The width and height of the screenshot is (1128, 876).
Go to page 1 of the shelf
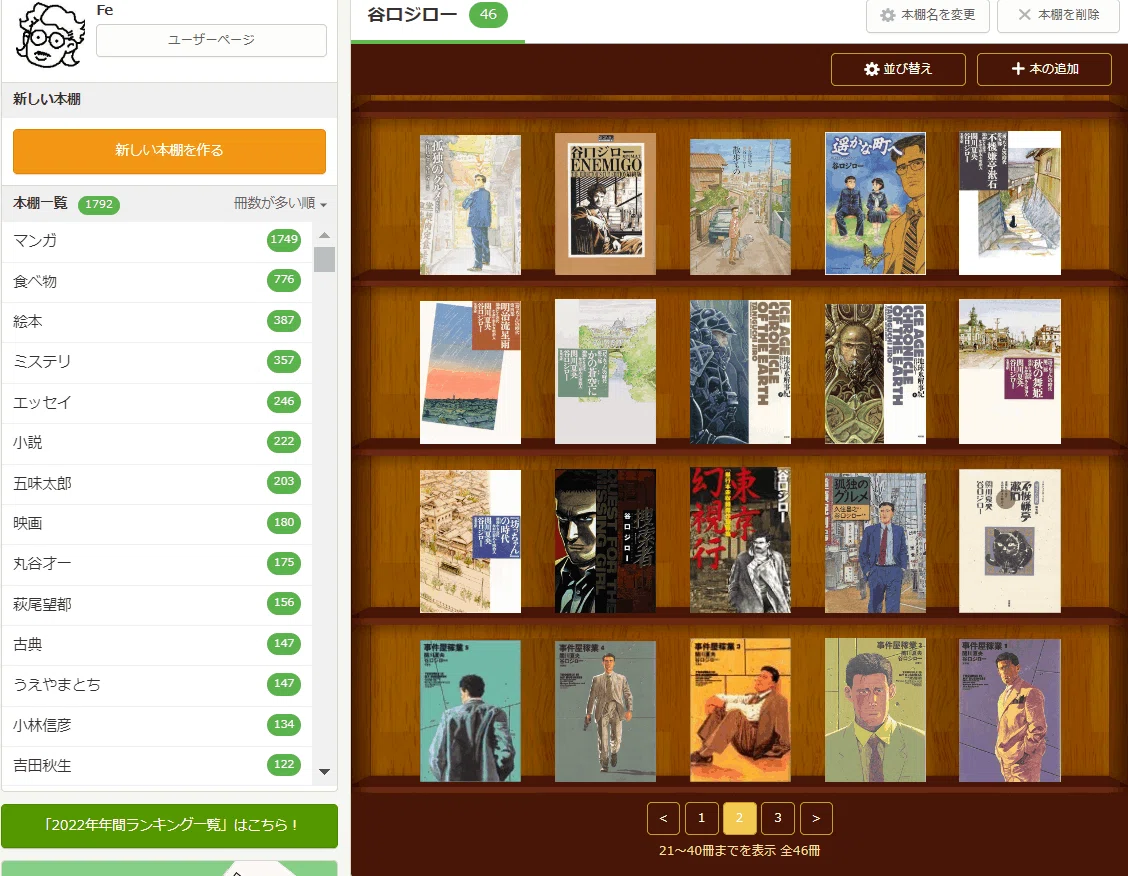click(x=701, y=818)
